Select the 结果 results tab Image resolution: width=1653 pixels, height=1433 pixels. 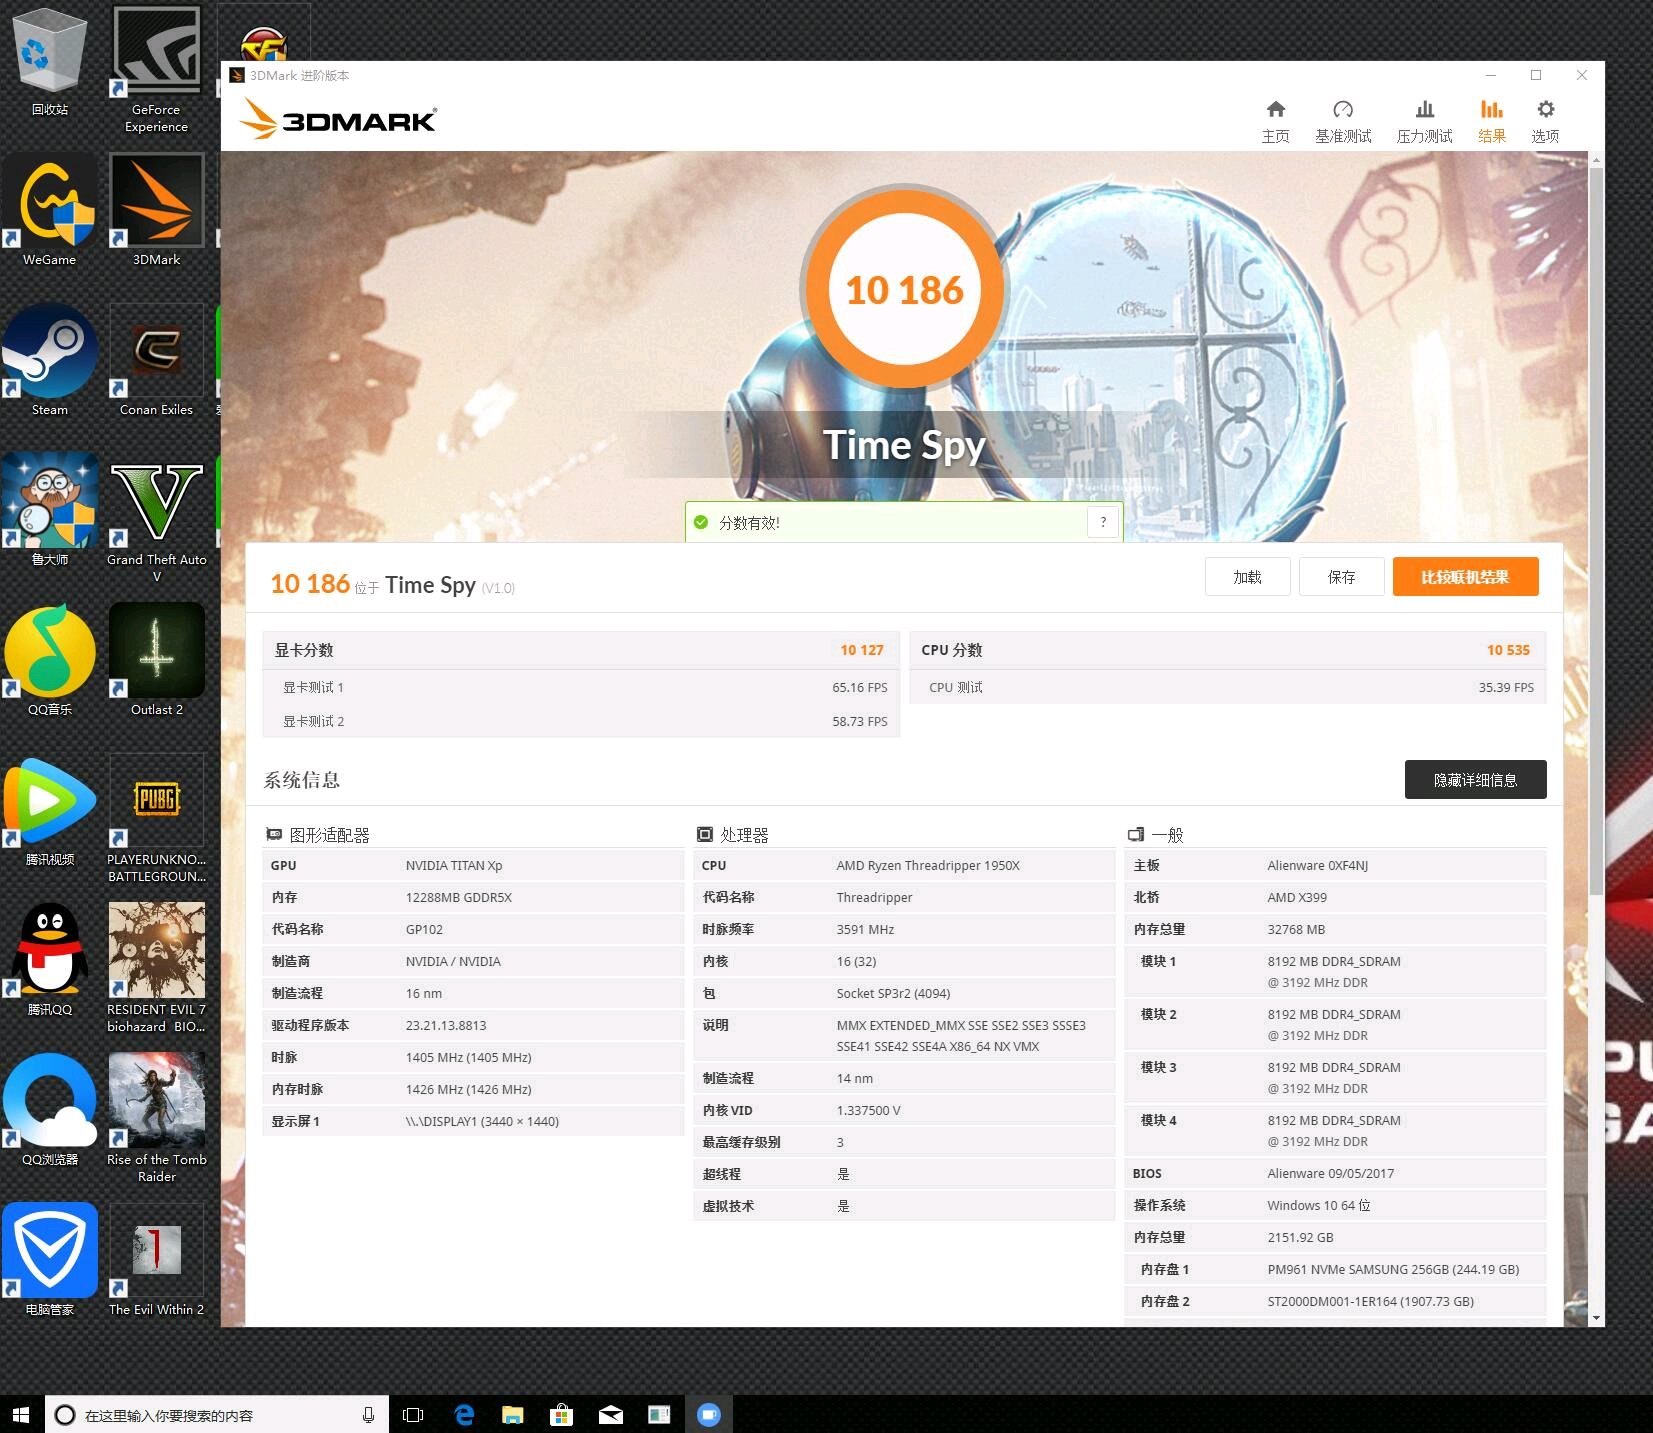click(1492, 121)
